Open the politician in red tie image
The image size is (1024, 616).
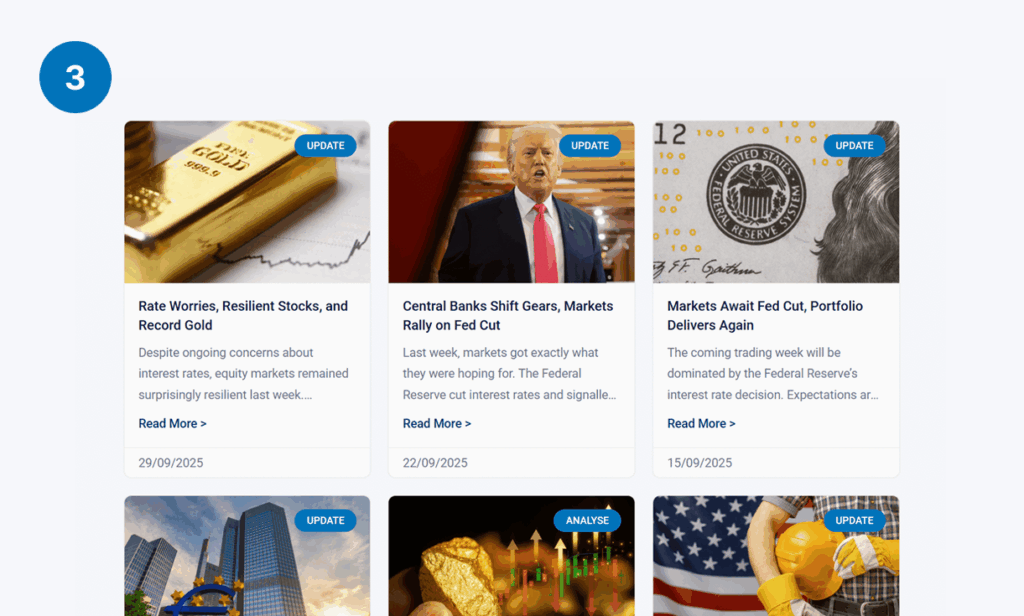pos(511,202)
